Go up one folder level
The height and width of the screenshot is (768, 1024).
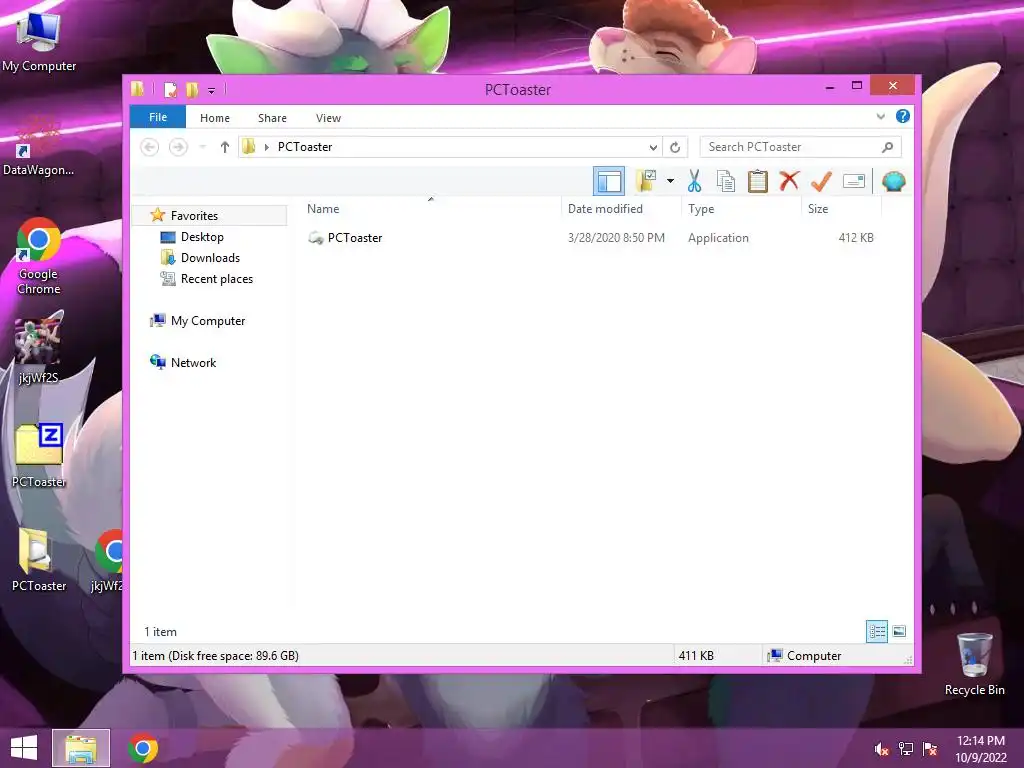[x=225, y=147]
